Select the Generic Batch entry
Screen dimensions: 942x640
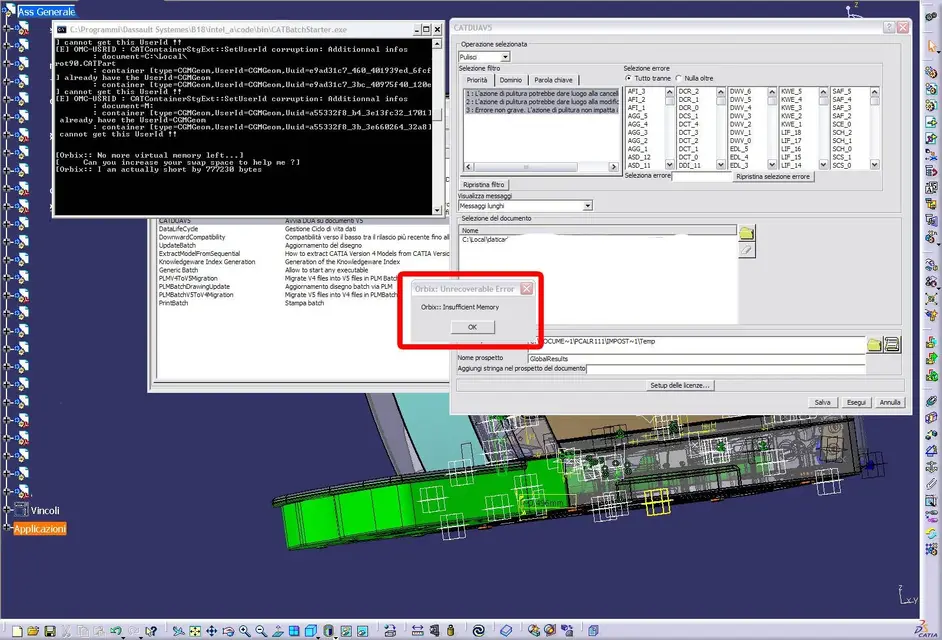(178, 270)
